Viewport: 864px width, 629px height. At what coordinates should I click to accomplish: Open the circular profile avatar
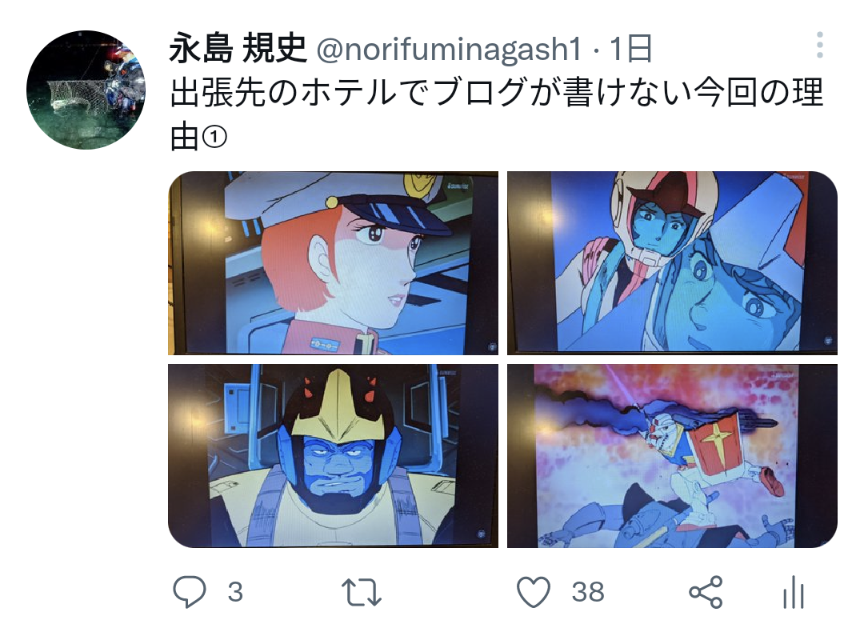click(86, 90)
